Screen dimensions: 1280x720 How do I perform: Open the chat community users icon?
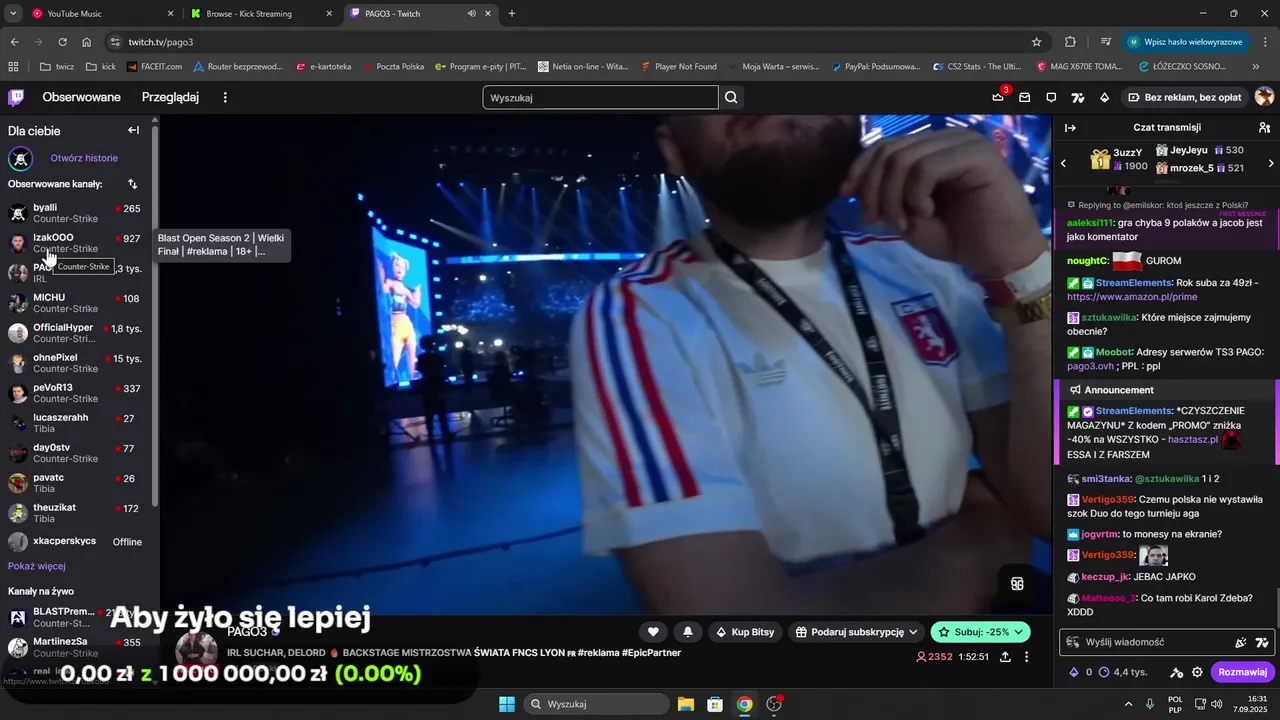coord(1264,128)
